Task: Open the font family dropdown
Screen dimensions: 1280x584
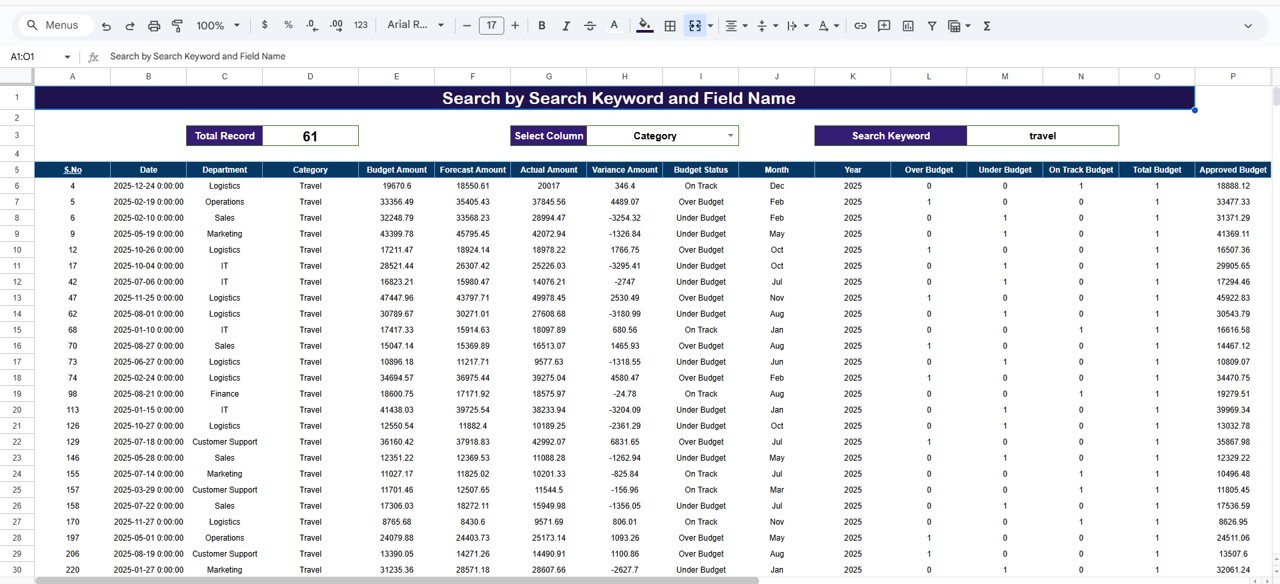Action: 410,25
